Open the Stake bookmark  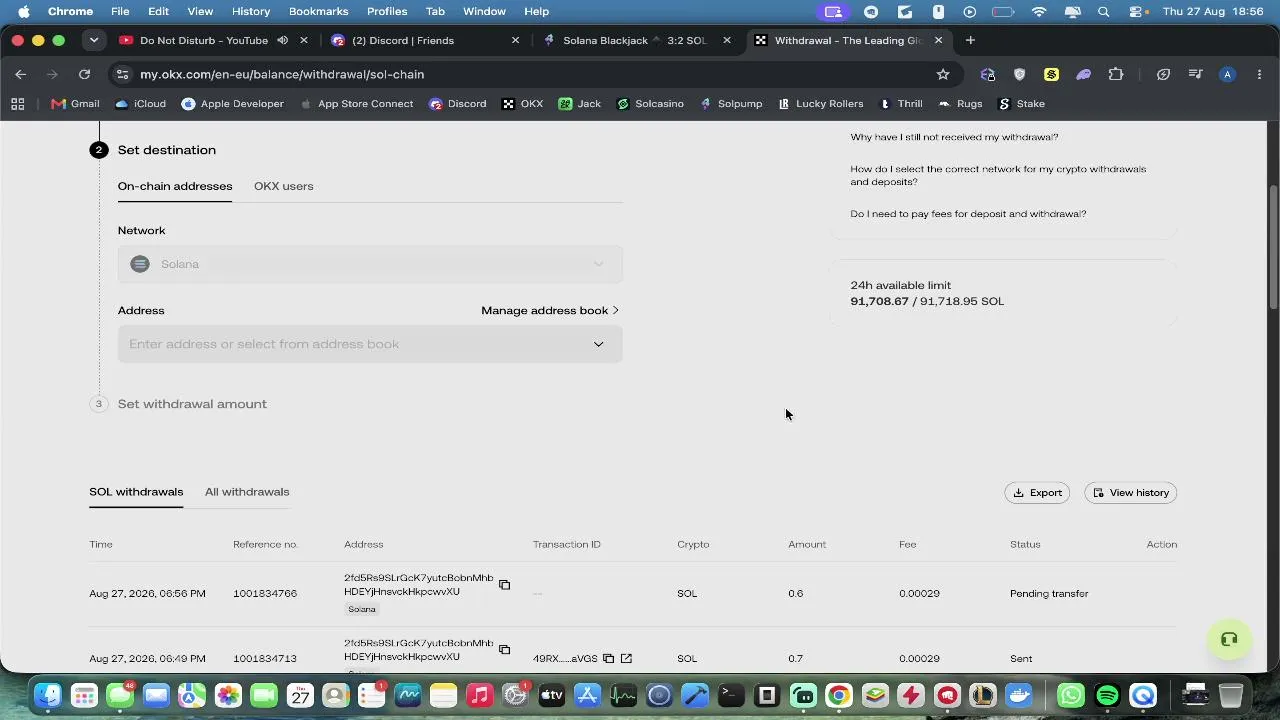pos(1021,103)
